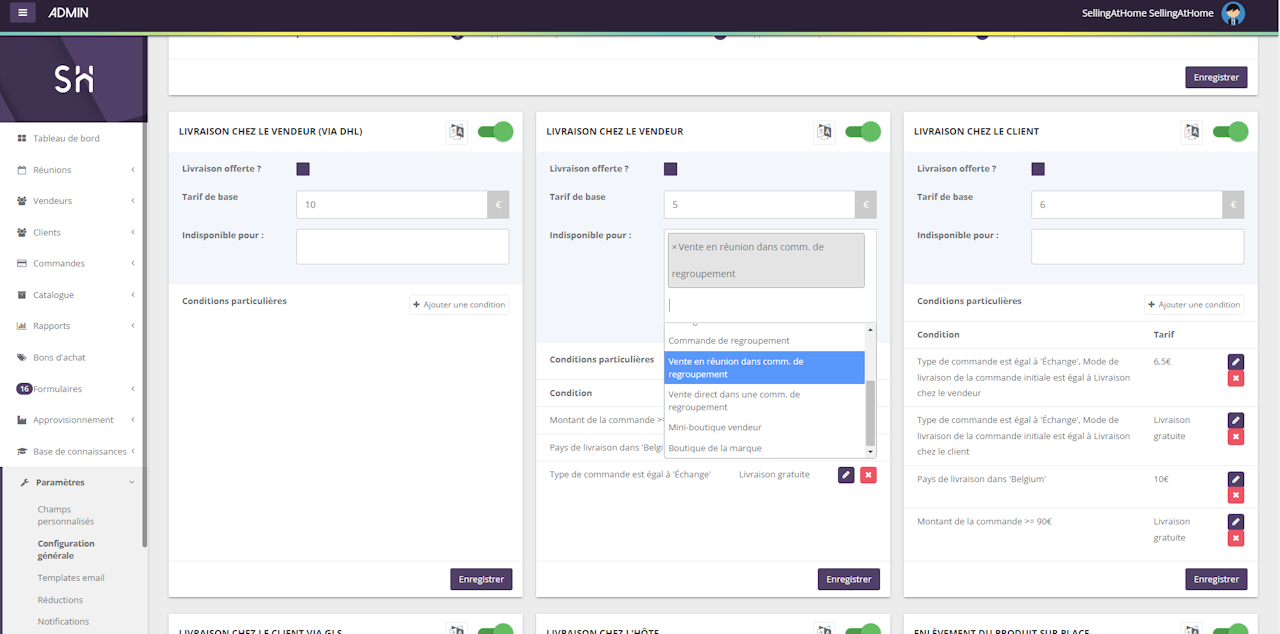The image size is (1280, 634).
Task: Check 'Livraison offerte' in Livraison chez le client
Action: (x=1038, y=169)
